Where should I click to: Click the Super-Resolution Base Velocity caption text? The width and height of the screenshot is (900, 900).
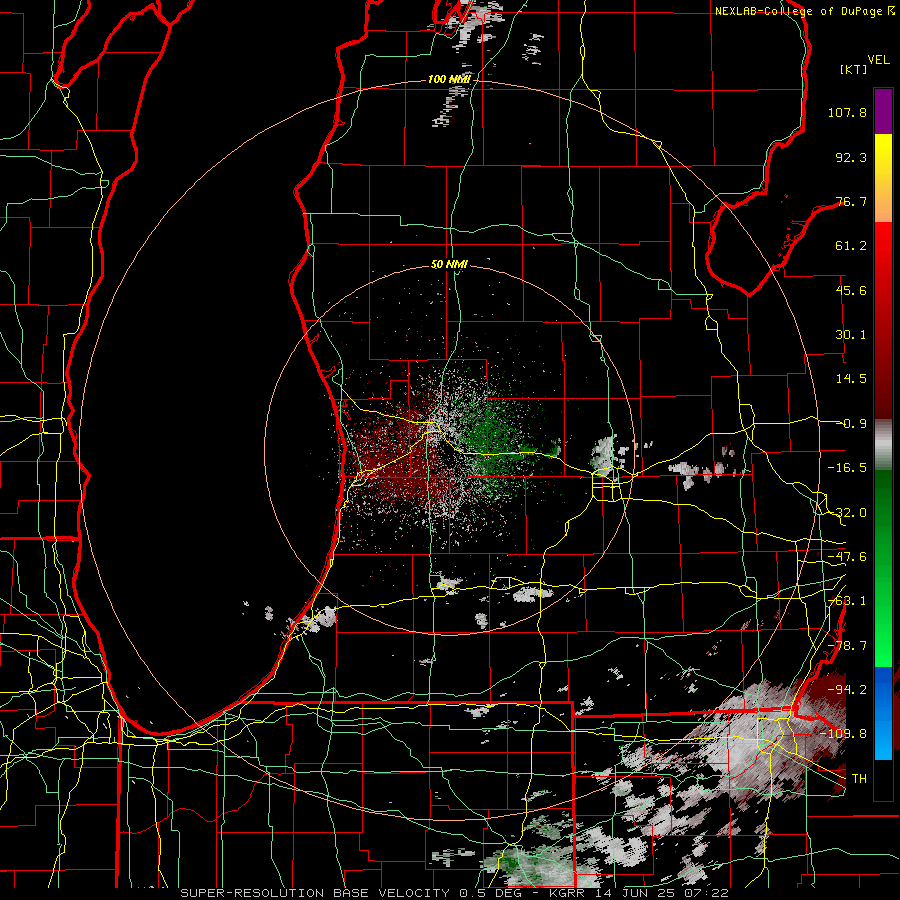(x=455, y=893)
